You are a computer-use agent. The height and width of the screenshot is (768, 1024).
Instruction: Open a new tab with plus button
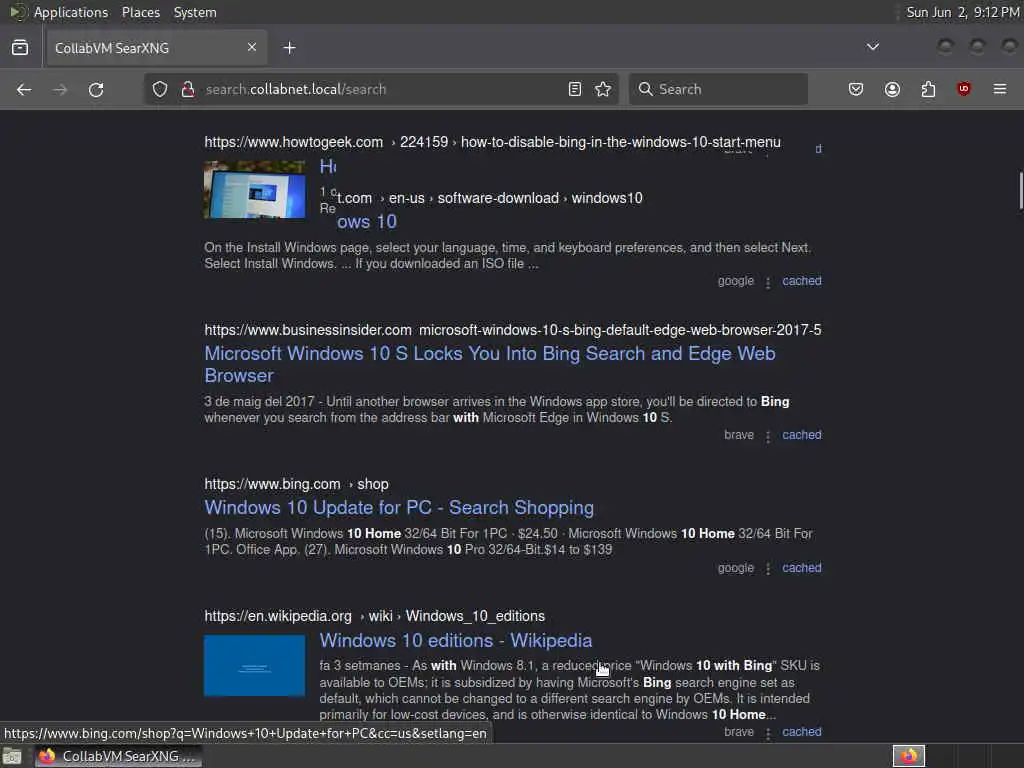[x=289, y=48]
